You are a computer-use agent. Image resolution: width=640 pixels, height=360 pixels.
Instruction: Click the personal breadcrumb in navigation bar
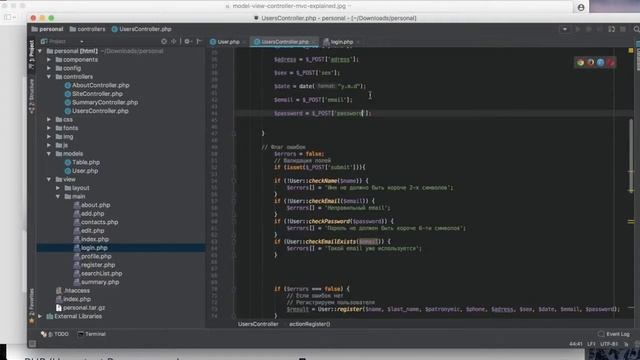(x=47, y=29)
